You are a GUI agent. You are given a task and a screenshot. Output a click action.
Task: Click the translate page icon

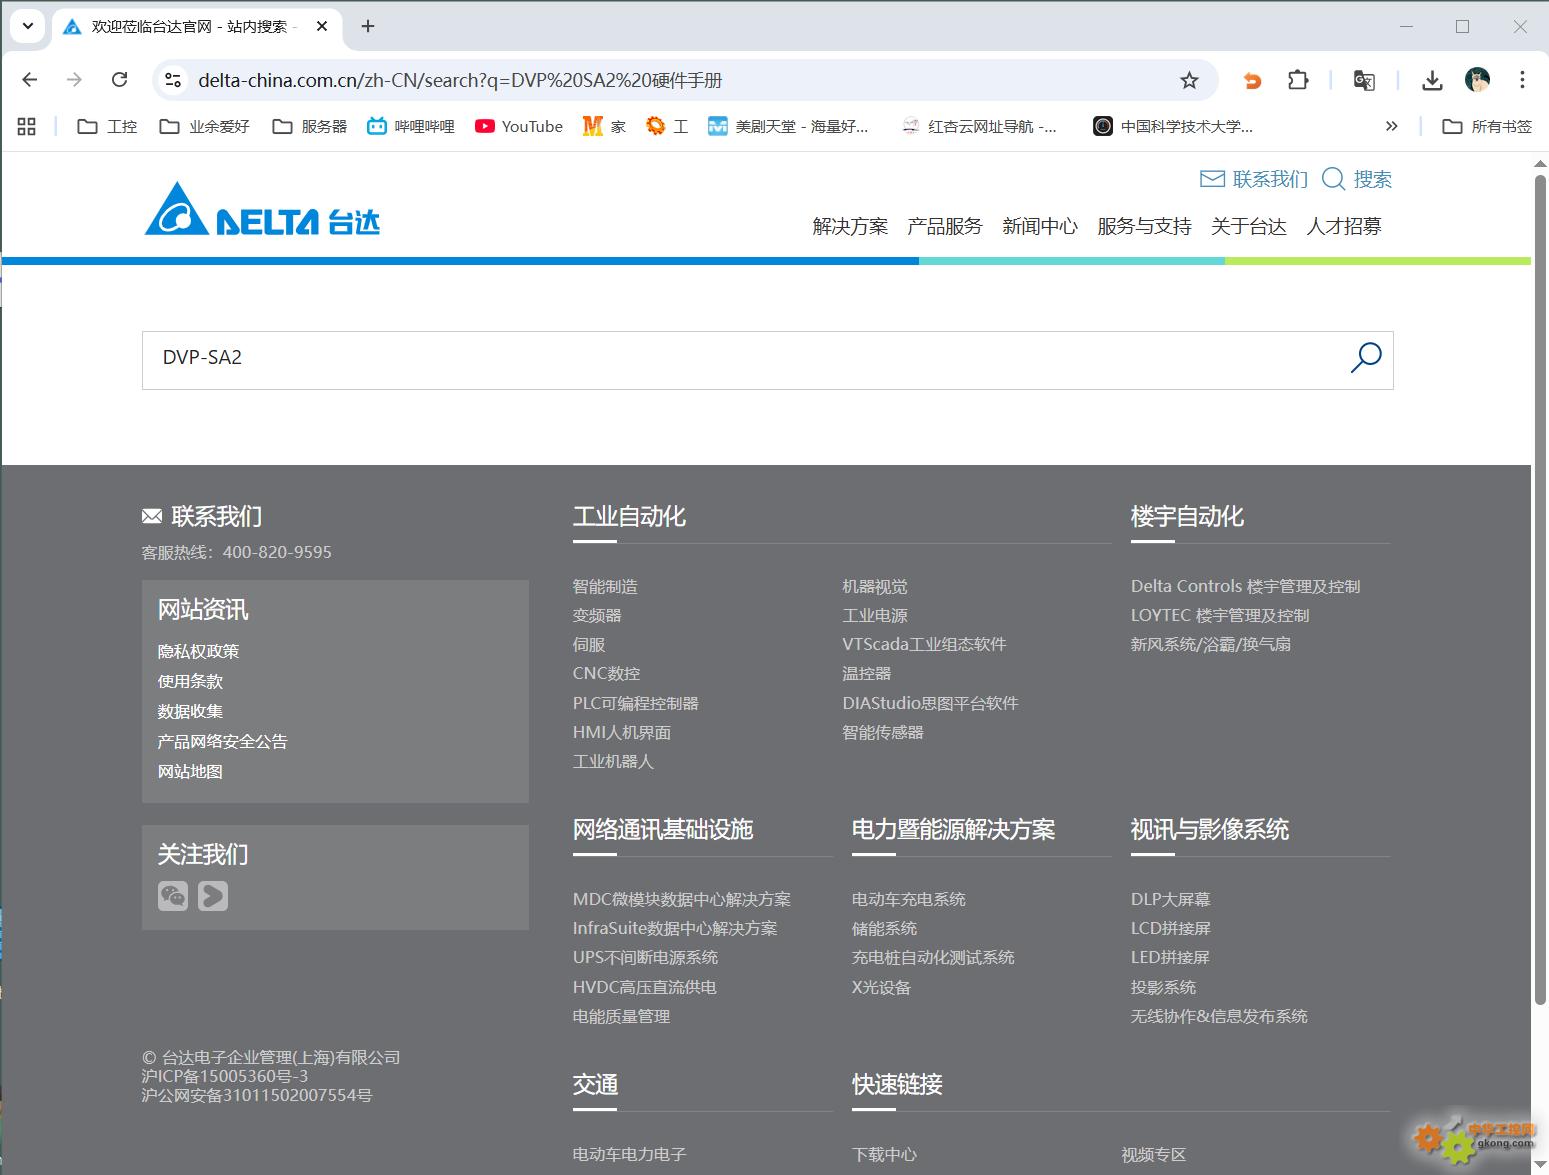(1364, 81)
